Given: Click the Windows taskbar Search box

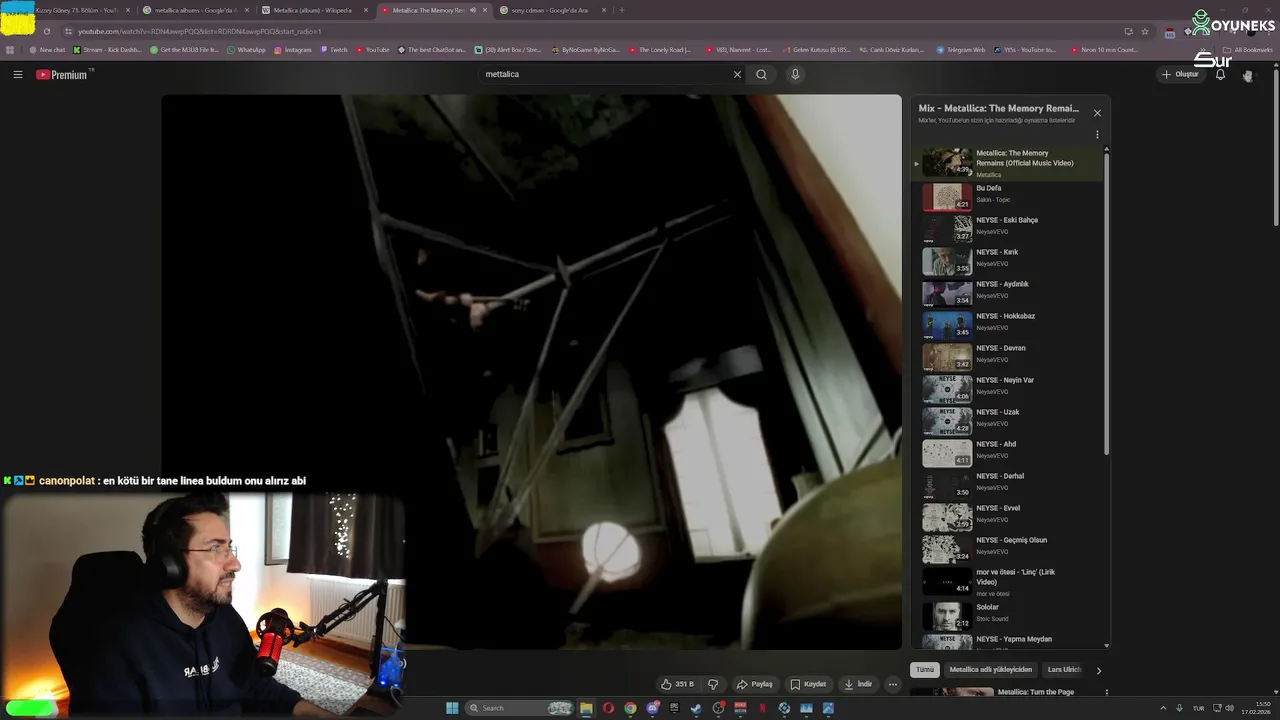Looking at the screenshot, I should point(521,708).
